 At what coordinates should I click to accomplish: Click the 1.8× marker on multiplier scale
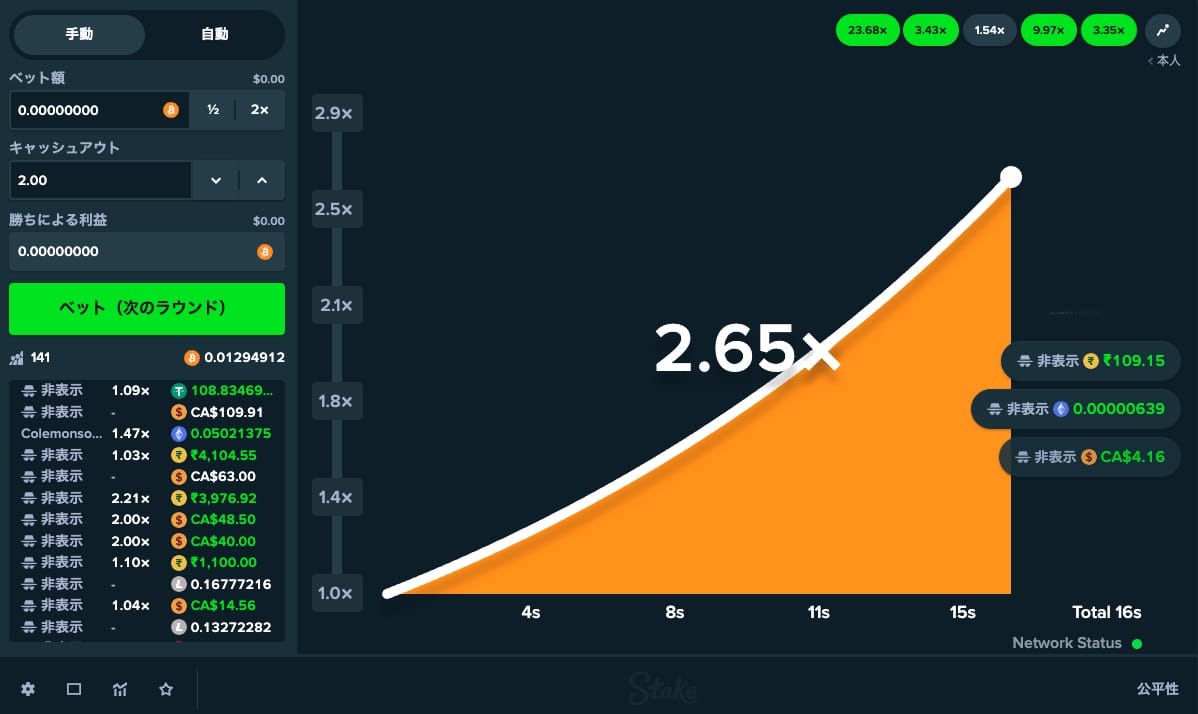337,402
